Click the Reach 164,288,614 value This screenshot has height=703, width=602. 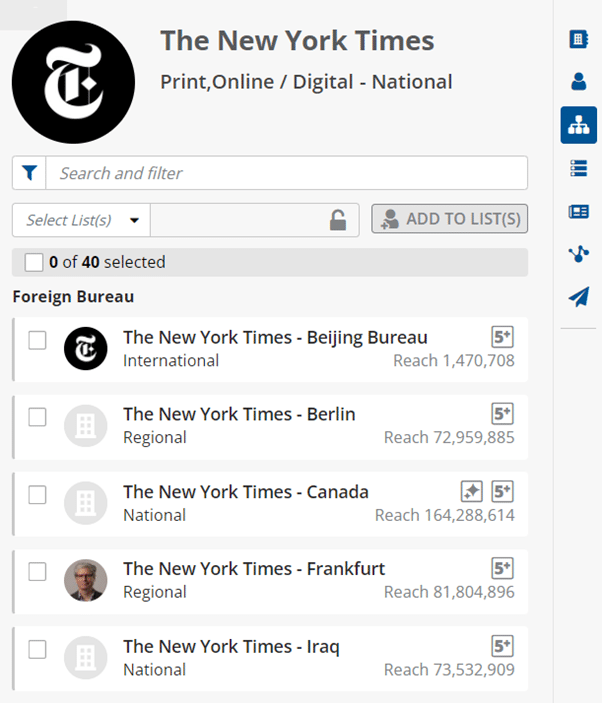(x=445, y=515)
